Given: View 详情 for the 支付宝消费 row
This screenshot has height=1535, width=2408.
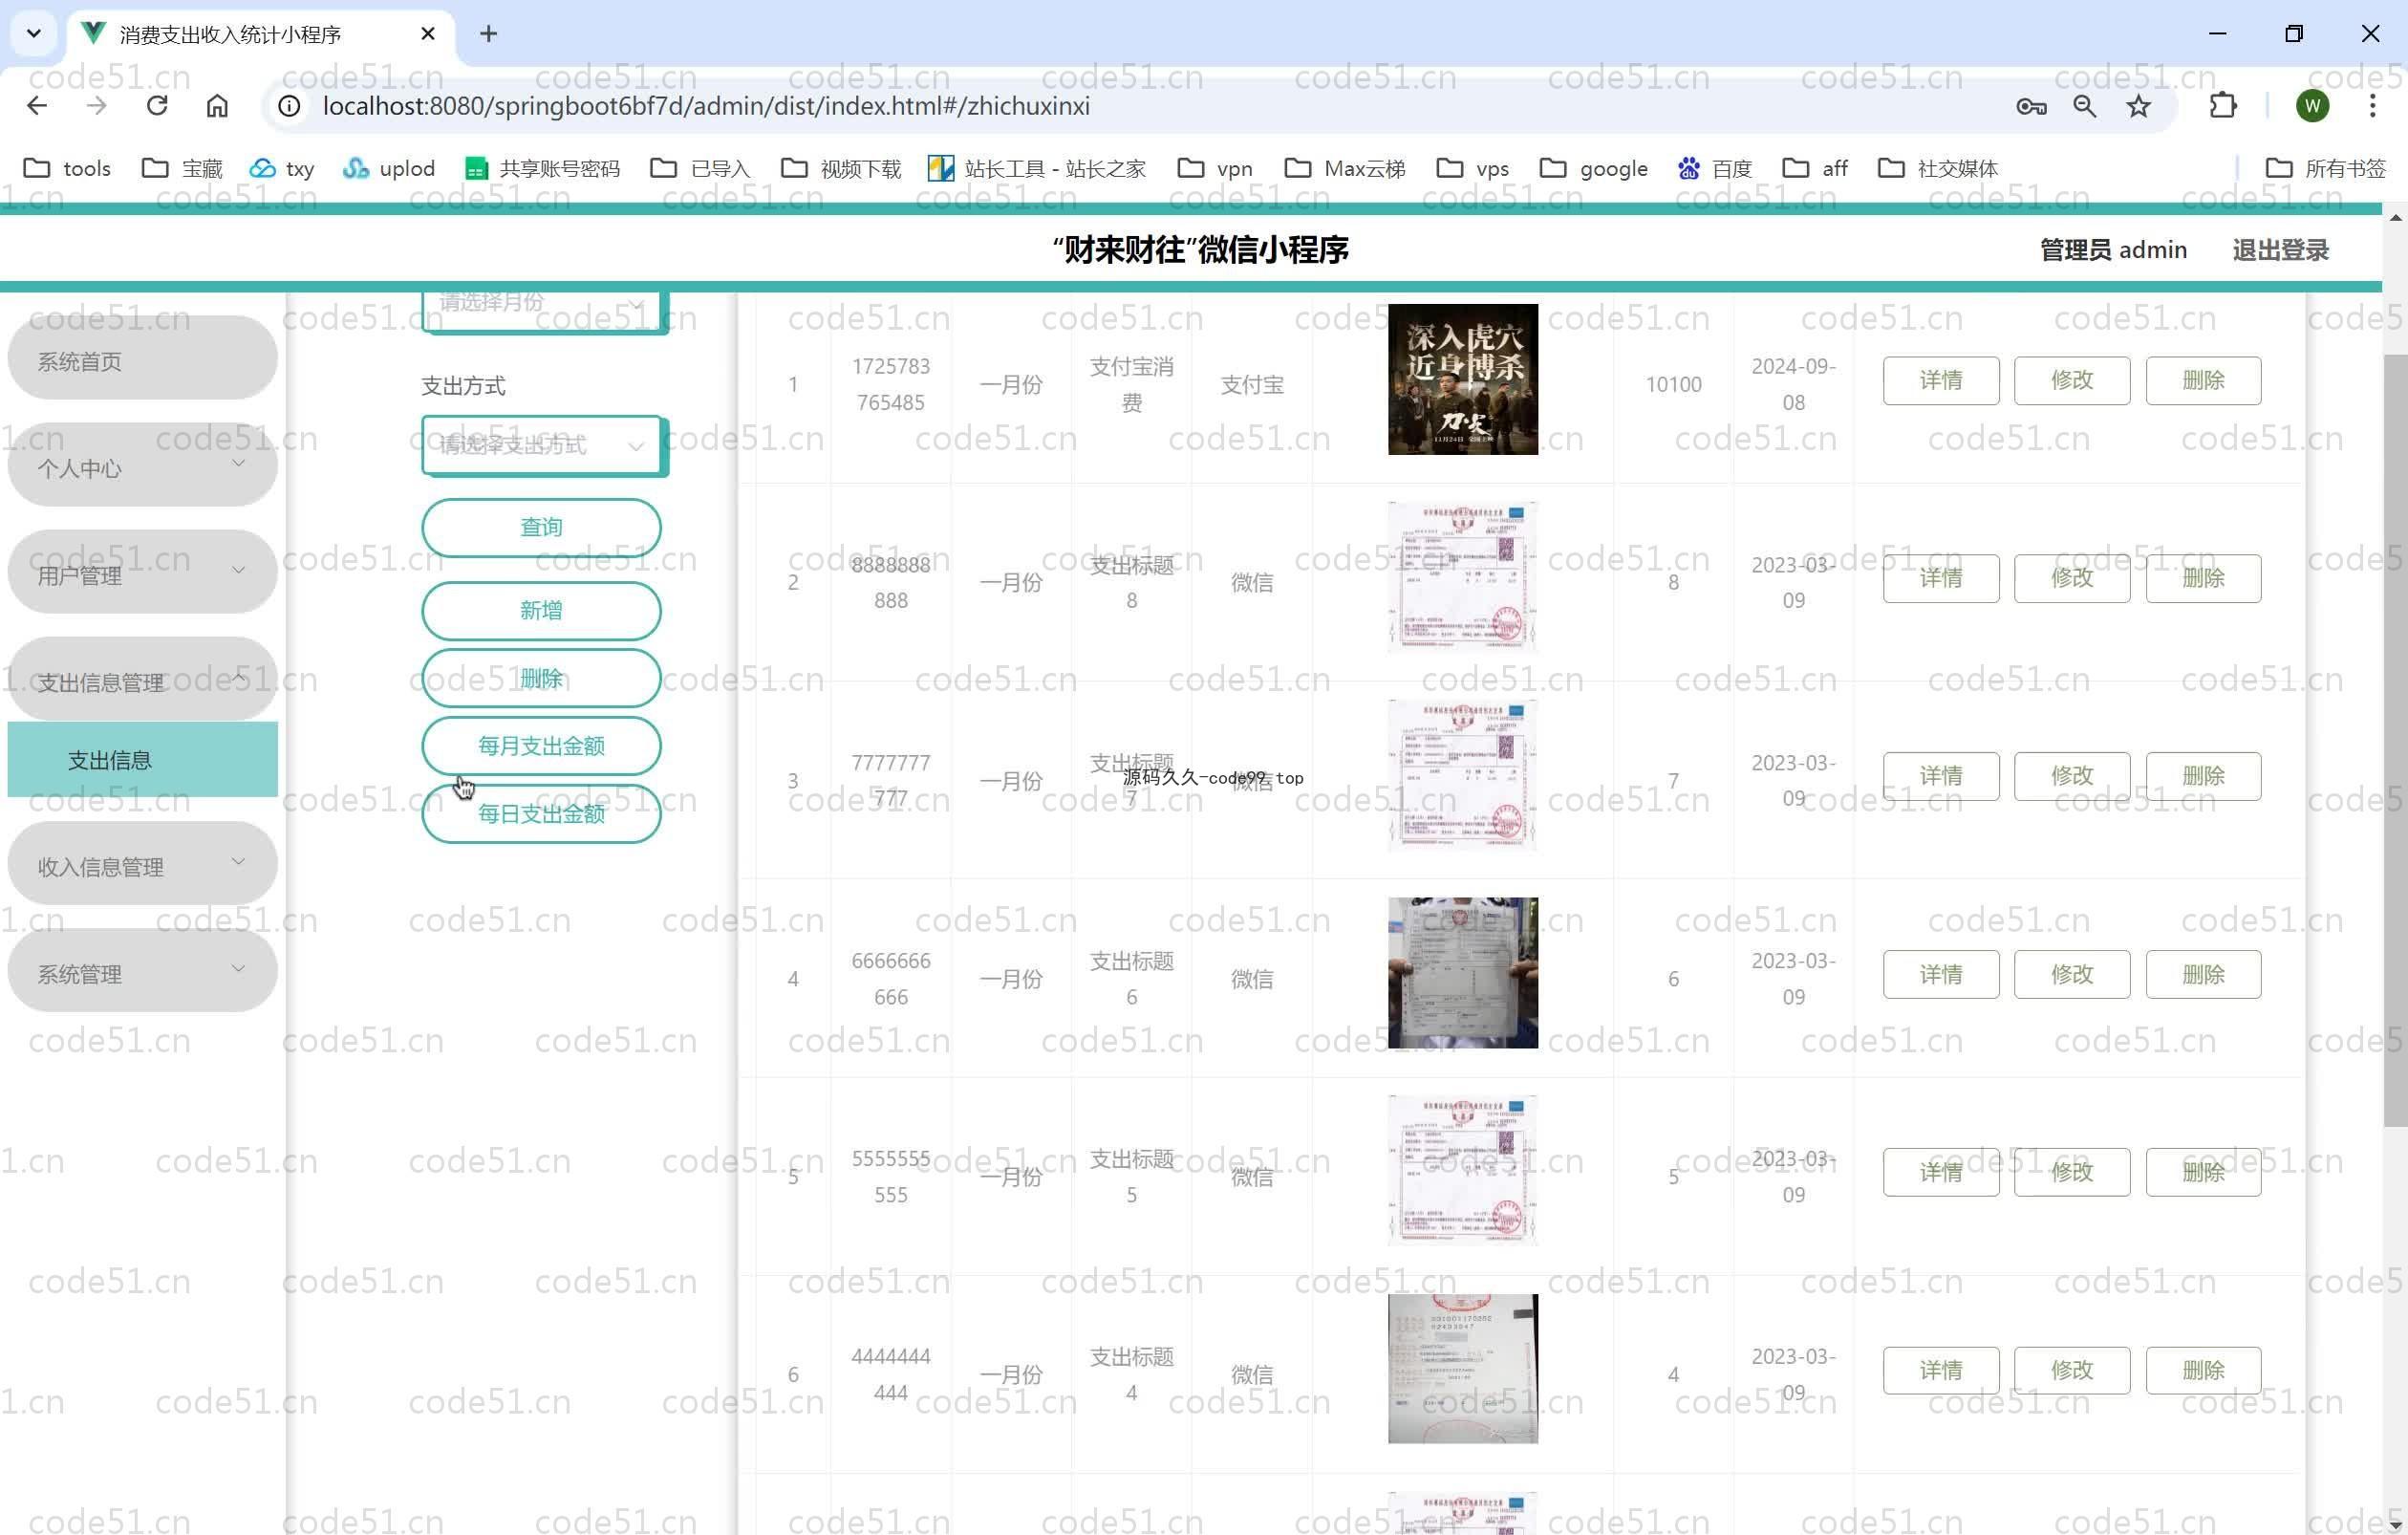Looking at the screenshot, I should 1941,380.
